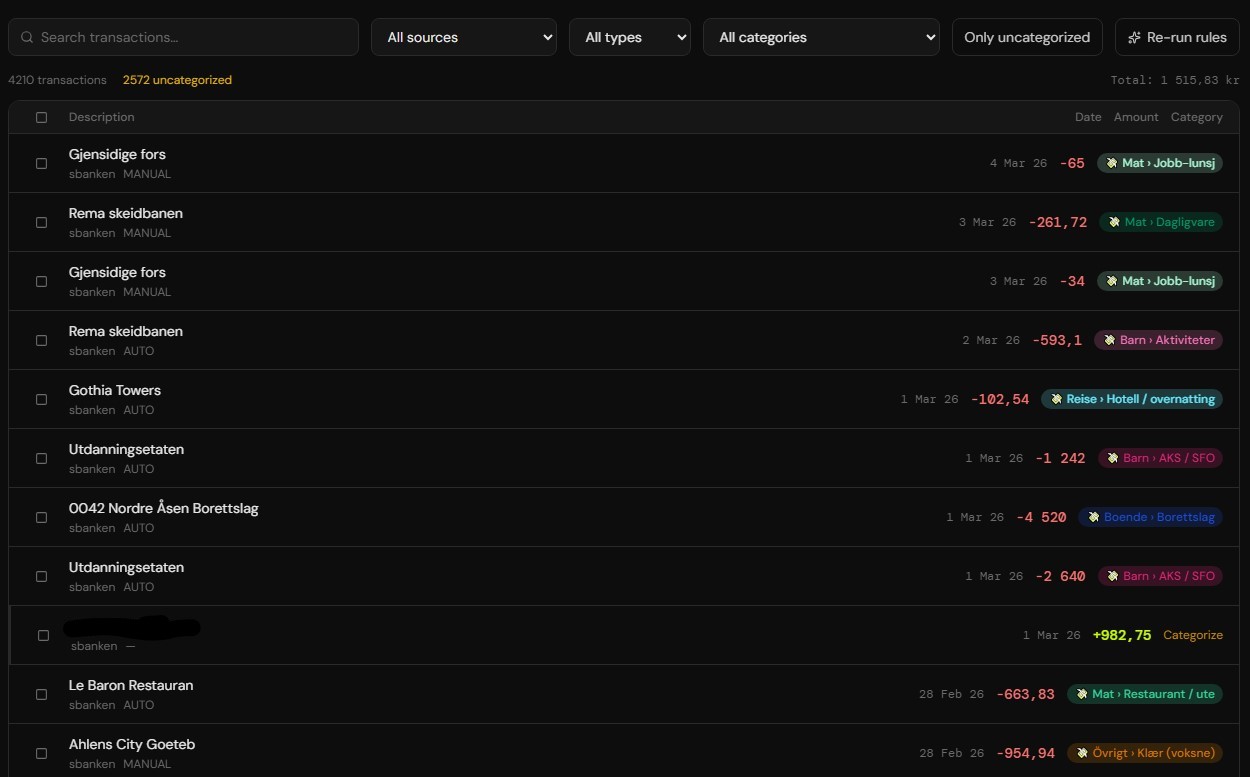Open the All sources dropdown
This screenshot has height=777, width=1250.
click(x=464, y=37)
